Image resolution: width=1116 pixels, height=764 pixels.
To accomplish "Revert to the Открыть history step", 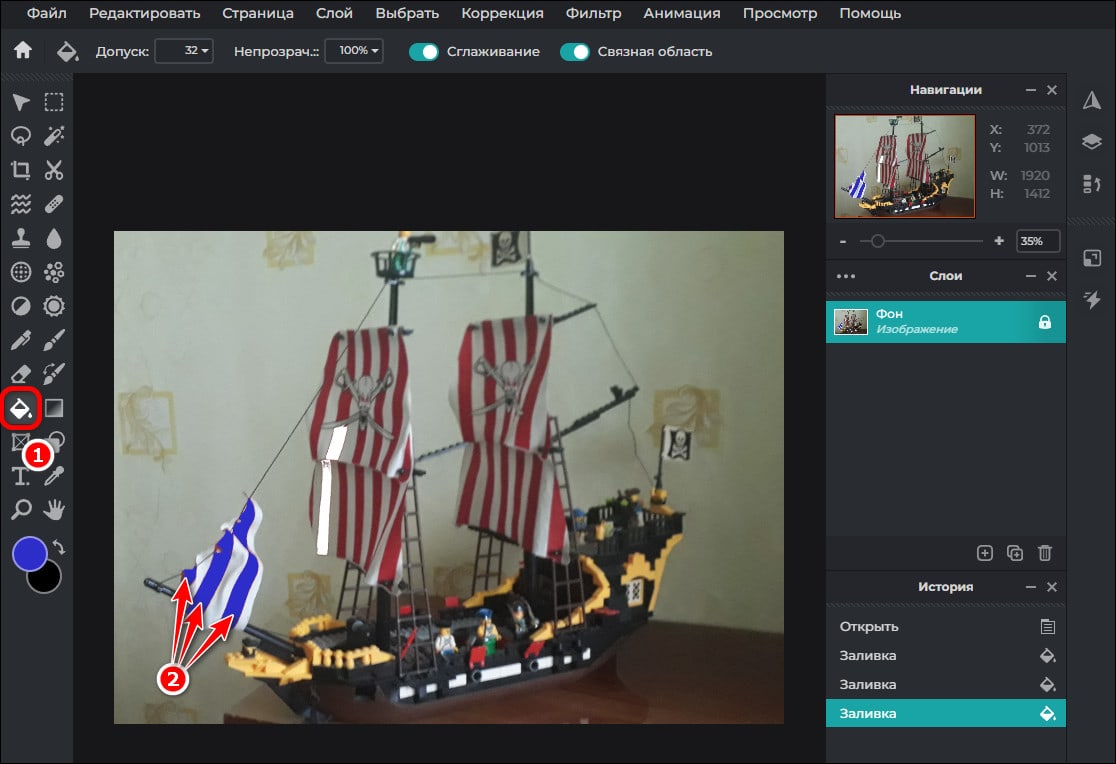I will click(x=868, y=627).
